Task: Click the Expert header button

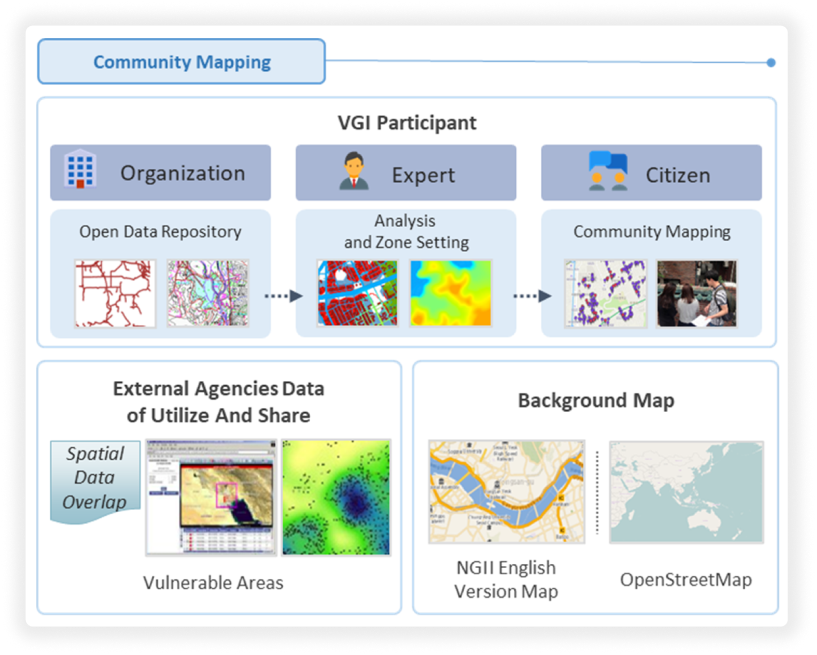Action: [406, 173]
